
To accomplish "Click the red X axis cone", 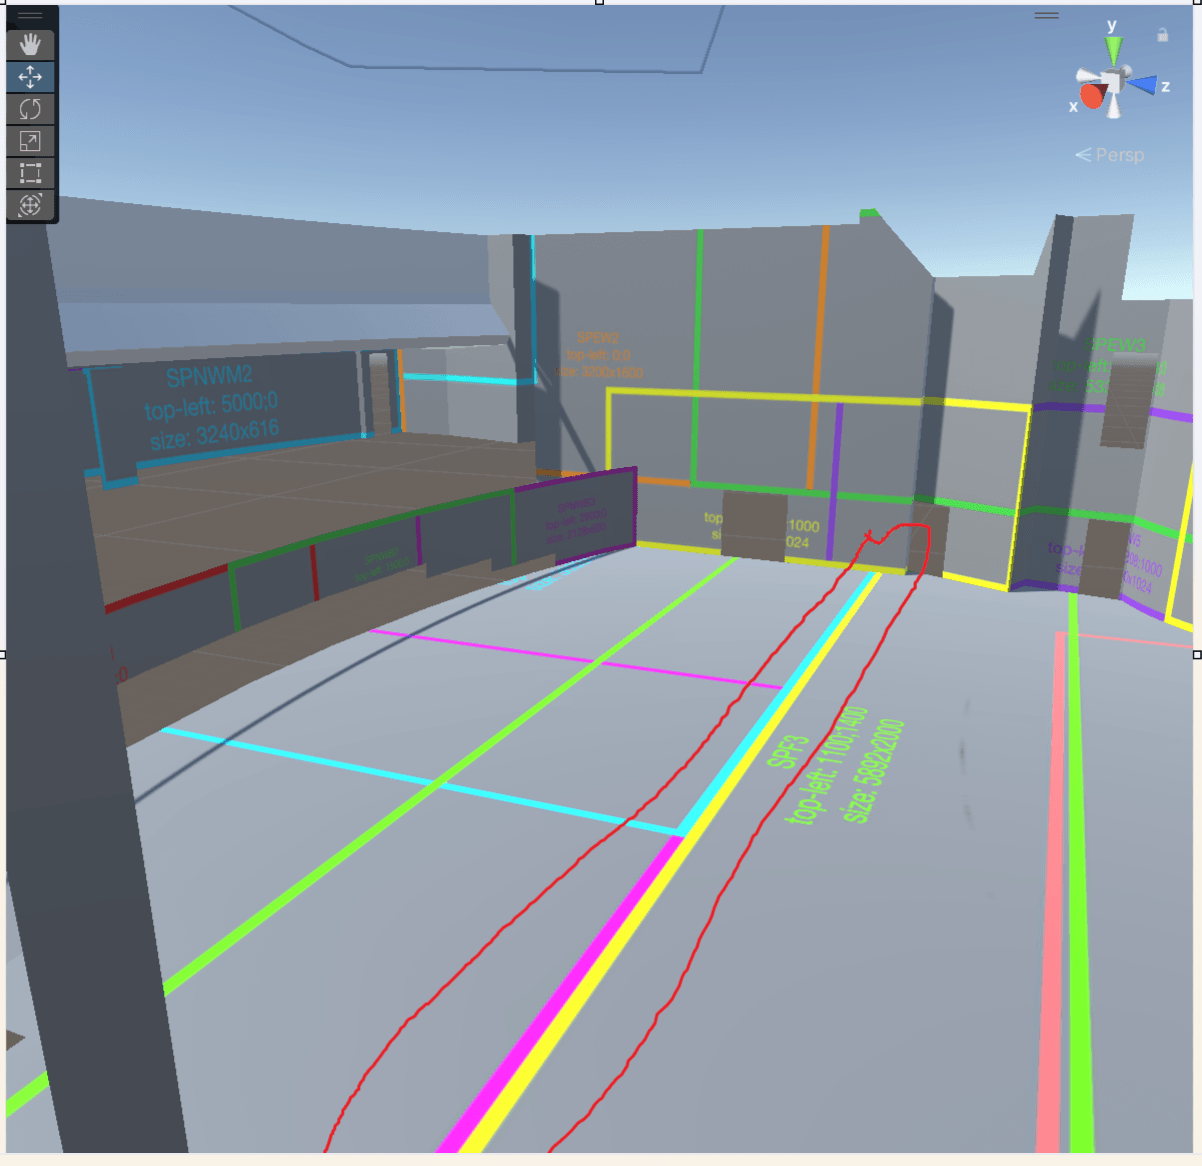I will [1092, 96].
